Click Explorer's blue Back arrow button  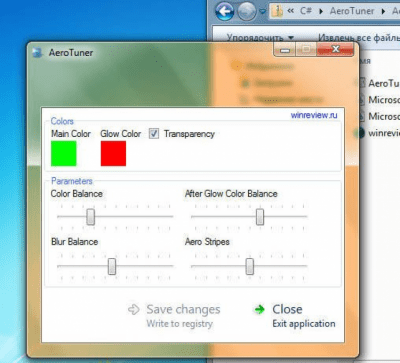click(224, 12)
